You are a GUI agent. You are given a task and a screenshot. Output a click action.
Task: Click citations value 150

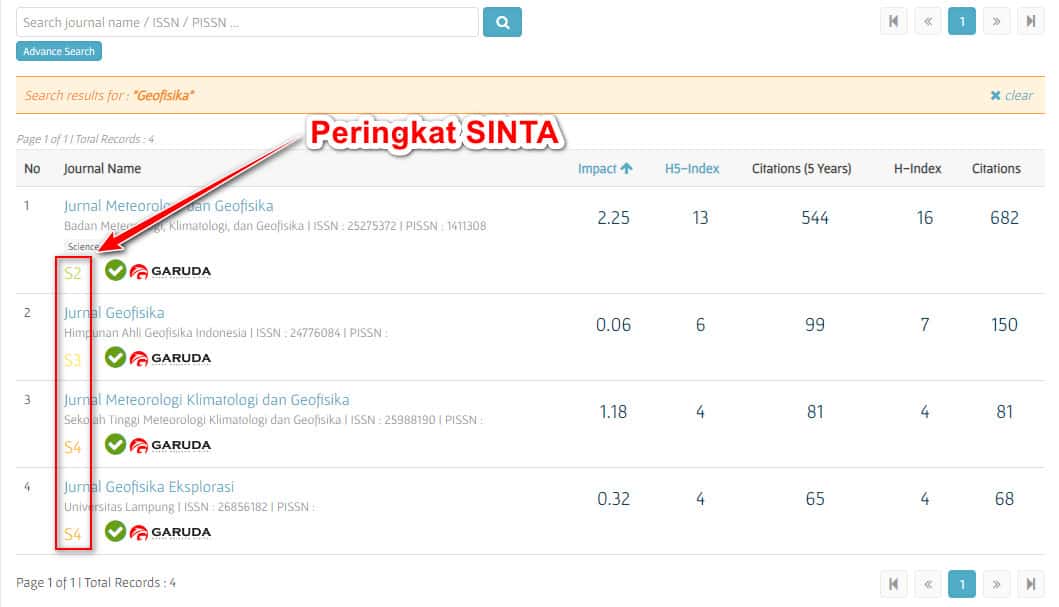pos(1004,325)
